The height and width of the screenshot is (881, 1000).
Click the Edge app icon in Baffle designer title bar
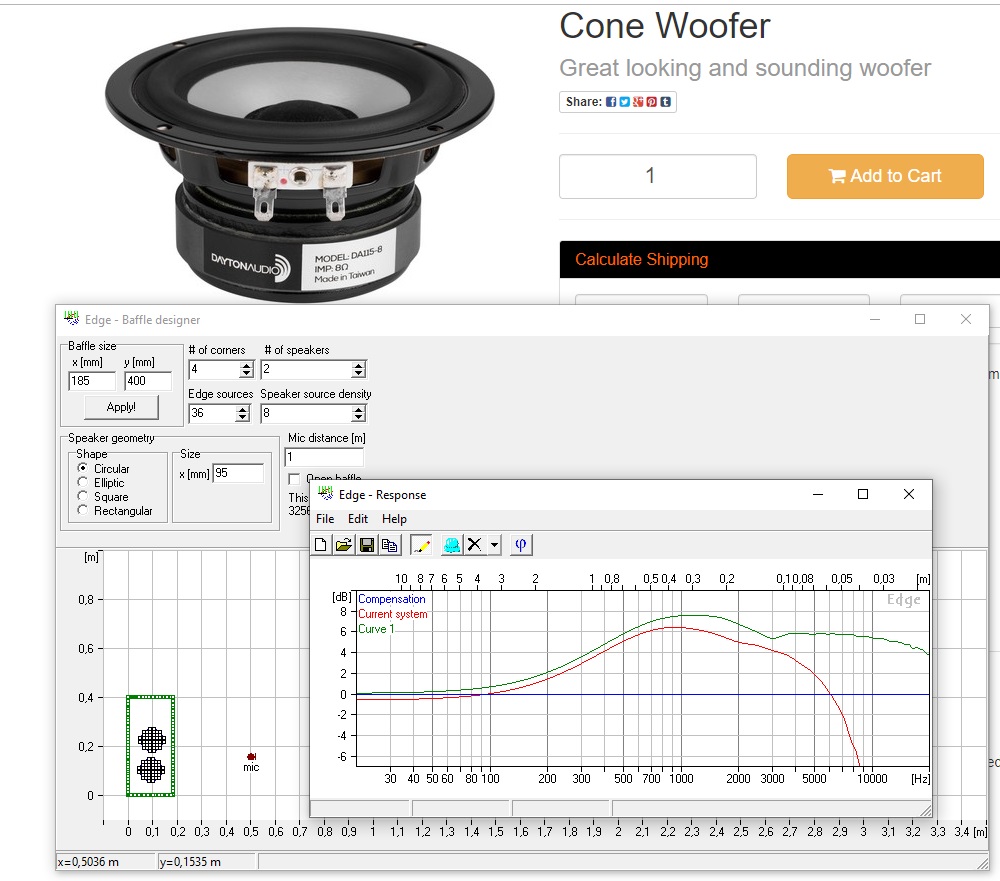coord(71,318)
